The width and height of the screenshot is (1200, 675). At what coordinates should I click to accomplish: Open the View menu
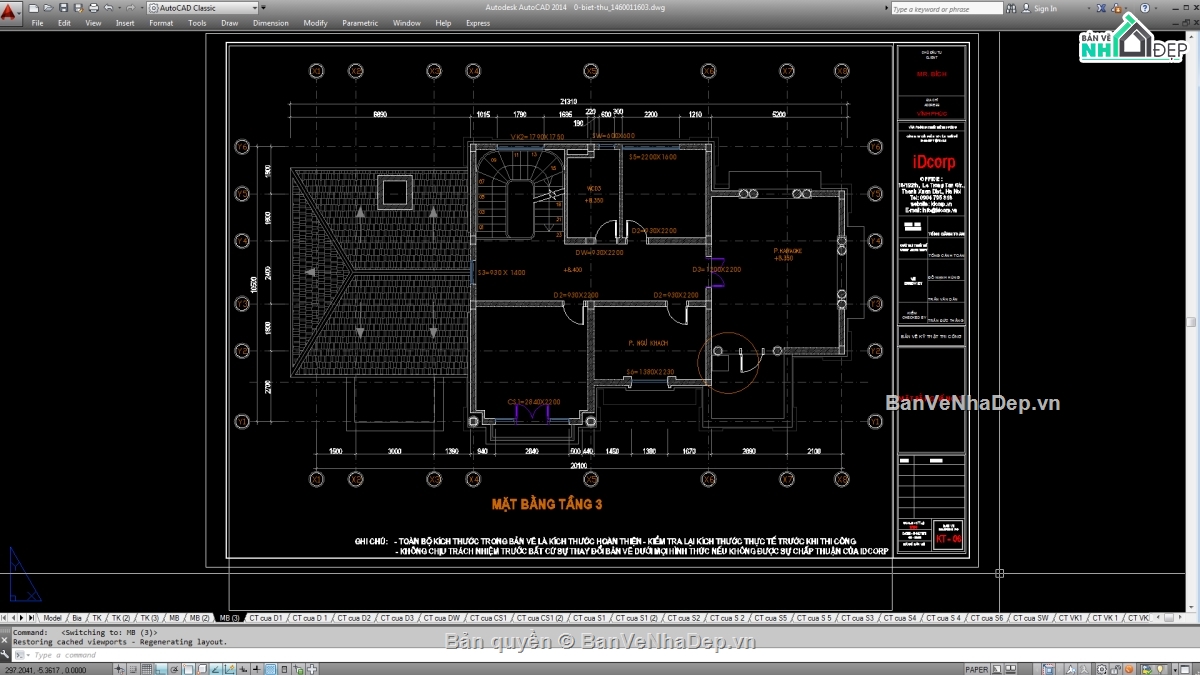[x=93, y=23]
